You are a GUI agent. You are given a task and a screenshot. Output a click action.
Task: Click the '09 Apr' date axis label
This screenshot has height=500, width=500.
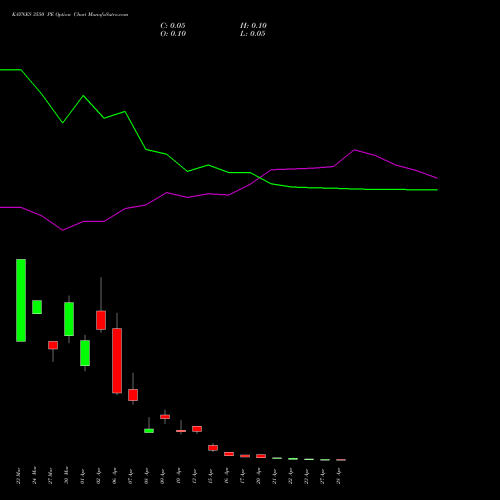163,476
